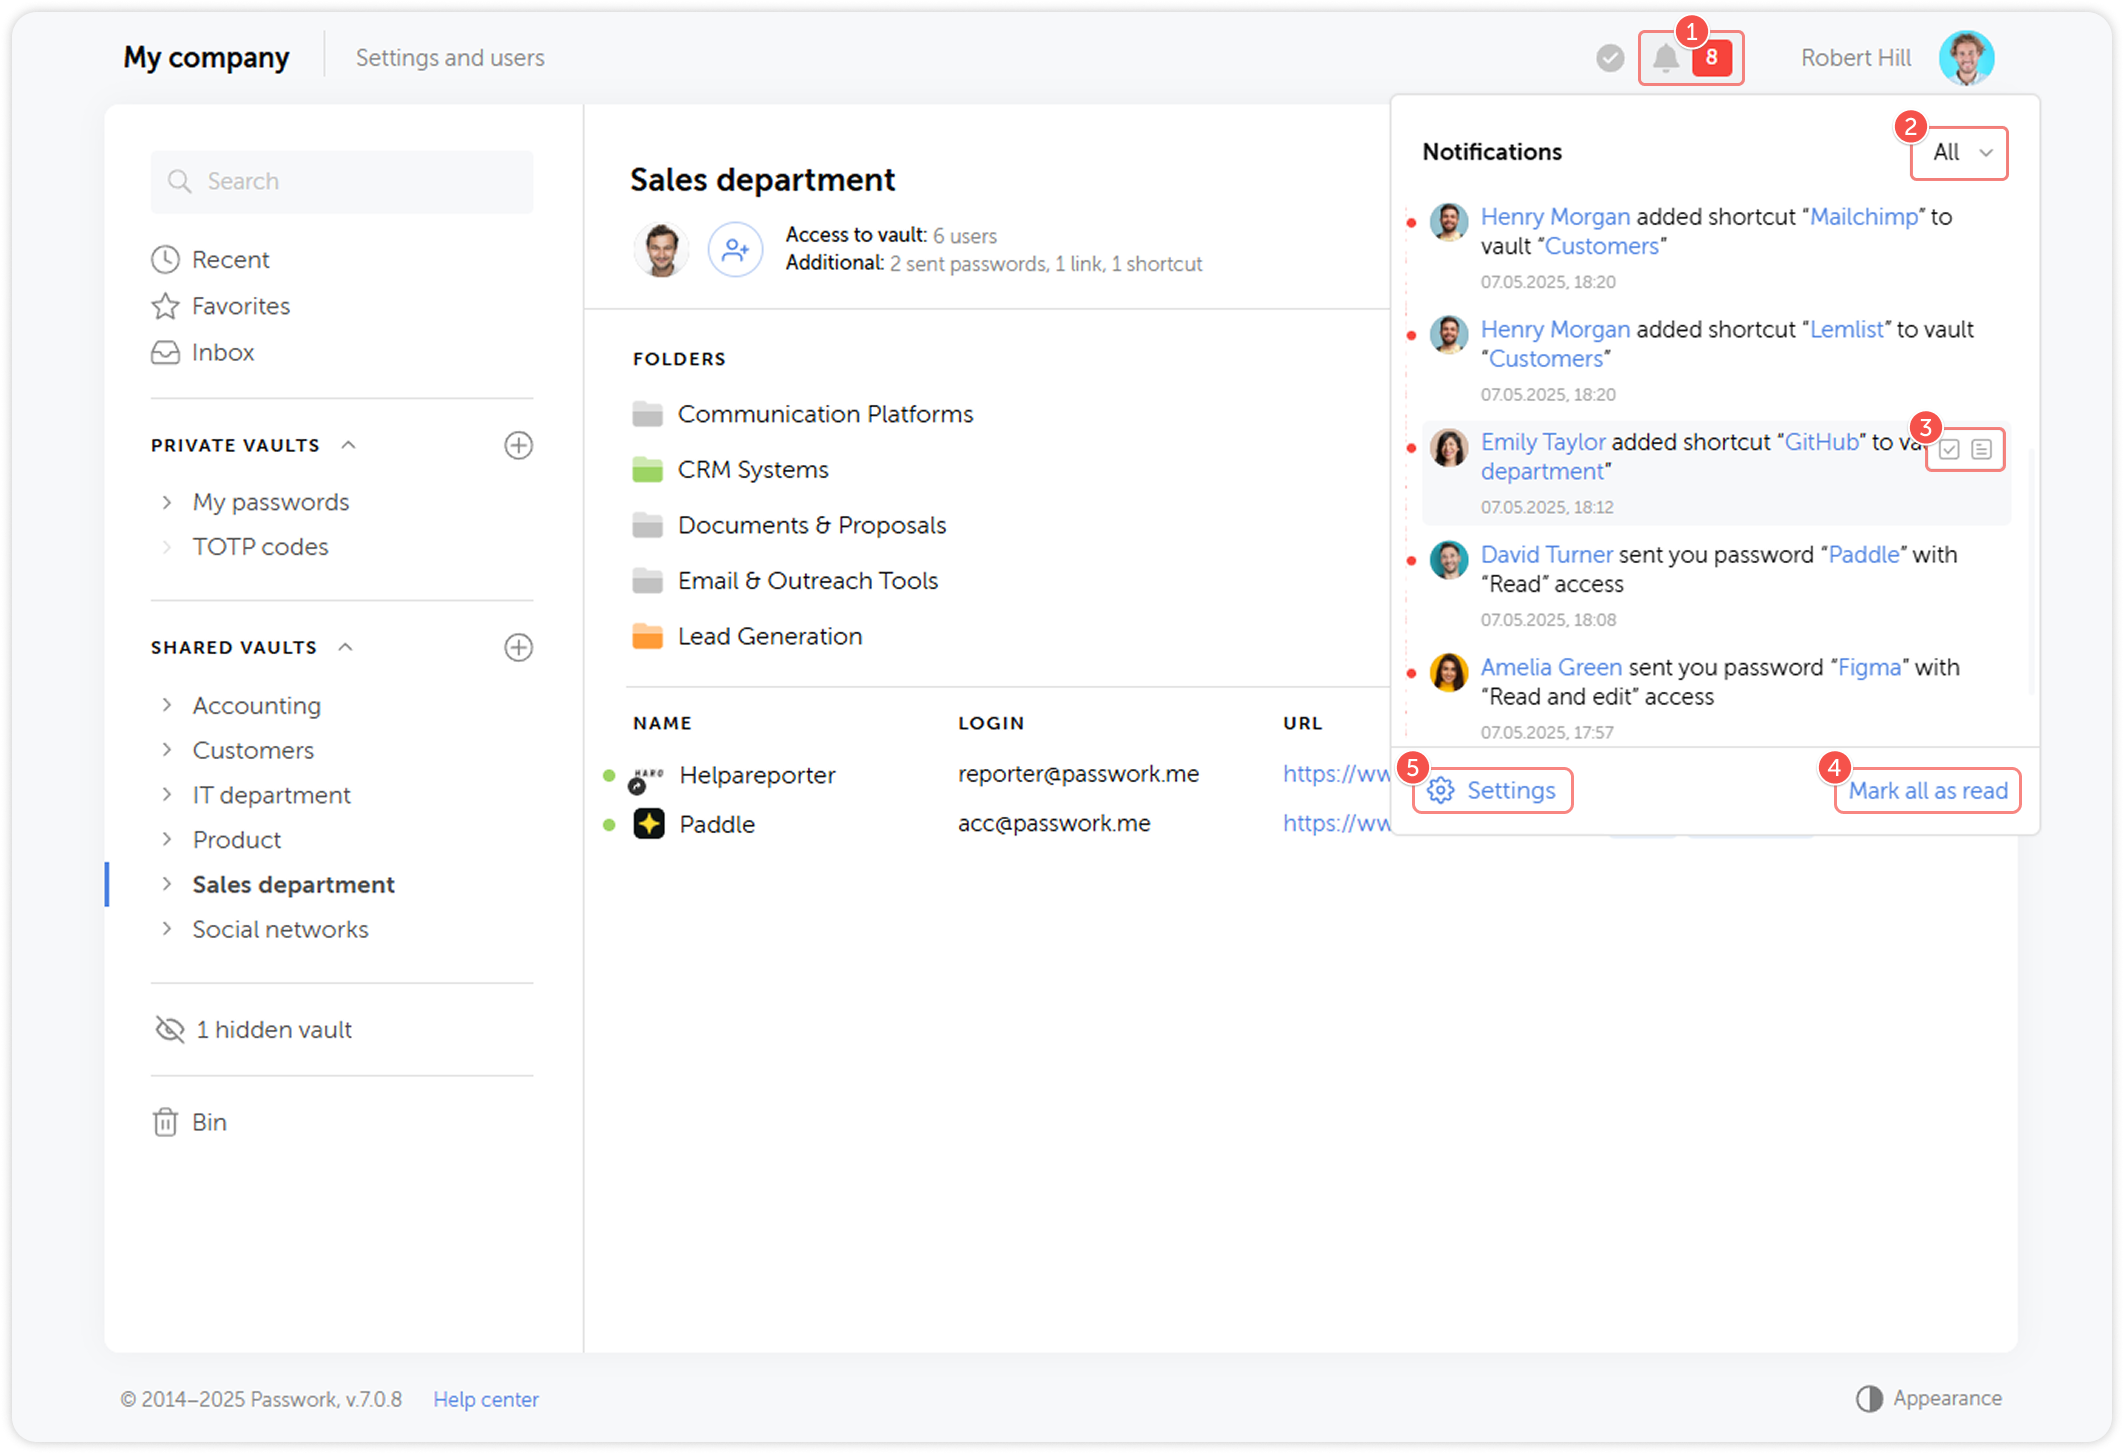Screen dimensions: 2124x1454
Task: Mark Emily Taylor notification as read checkbox
Action: pyautogui.click(x=1949, y=449)
